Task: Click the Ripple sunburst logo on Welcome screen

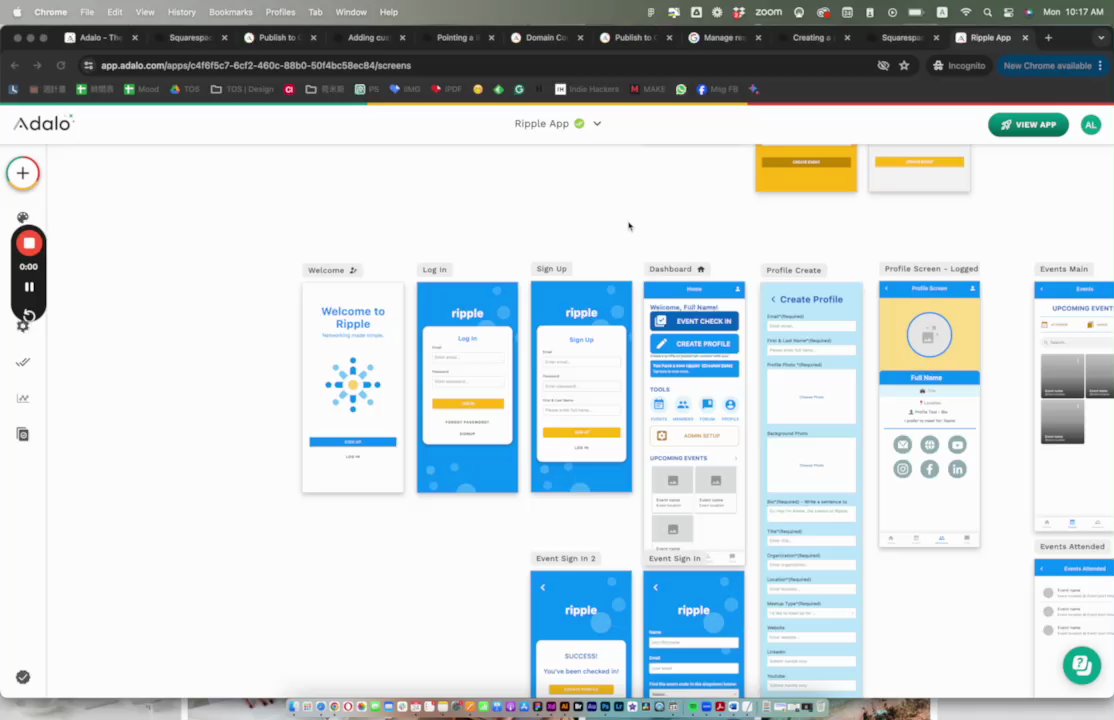Action: point(353,385)
